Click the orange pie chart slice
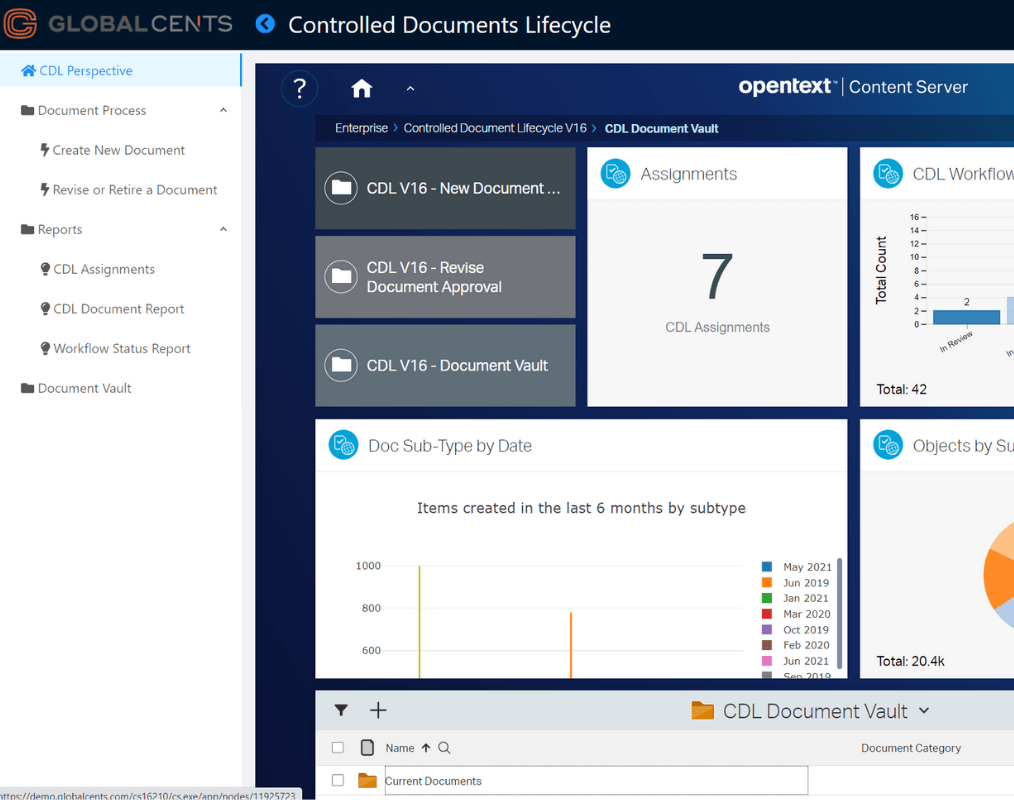The height and width of the screenshot is (800, 1014). coord(1001,579)
